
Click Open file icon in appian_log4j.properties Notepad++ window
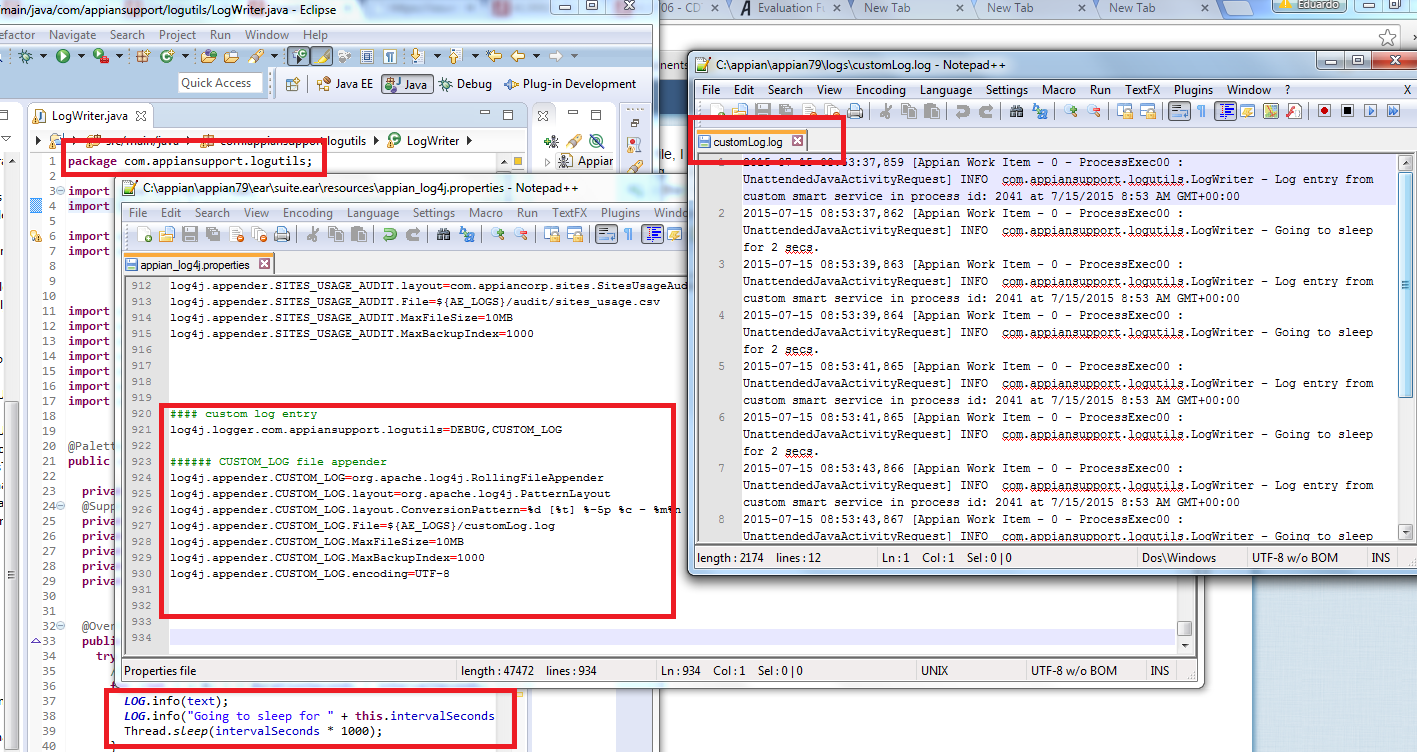pos(167,235)
